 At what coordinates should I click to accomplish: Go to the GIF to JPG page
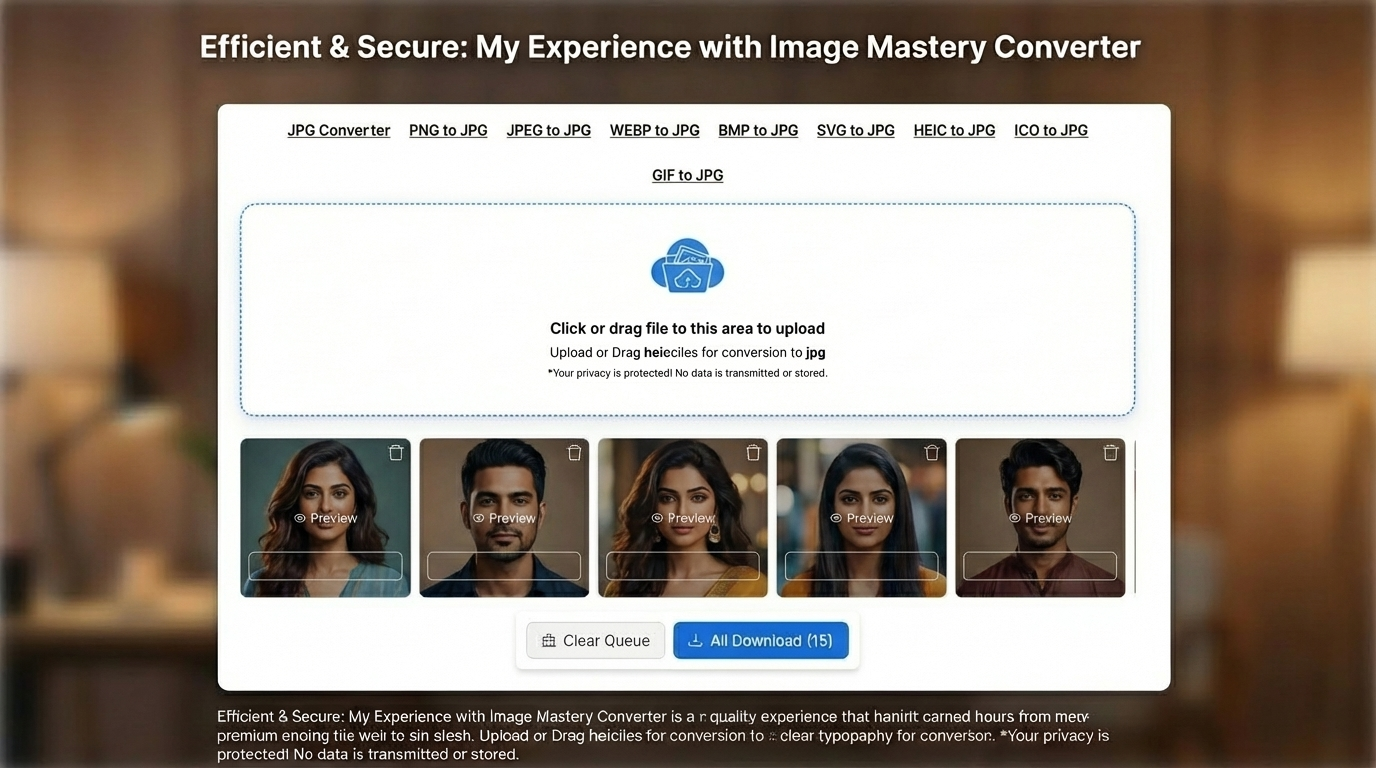pos(687,175)
